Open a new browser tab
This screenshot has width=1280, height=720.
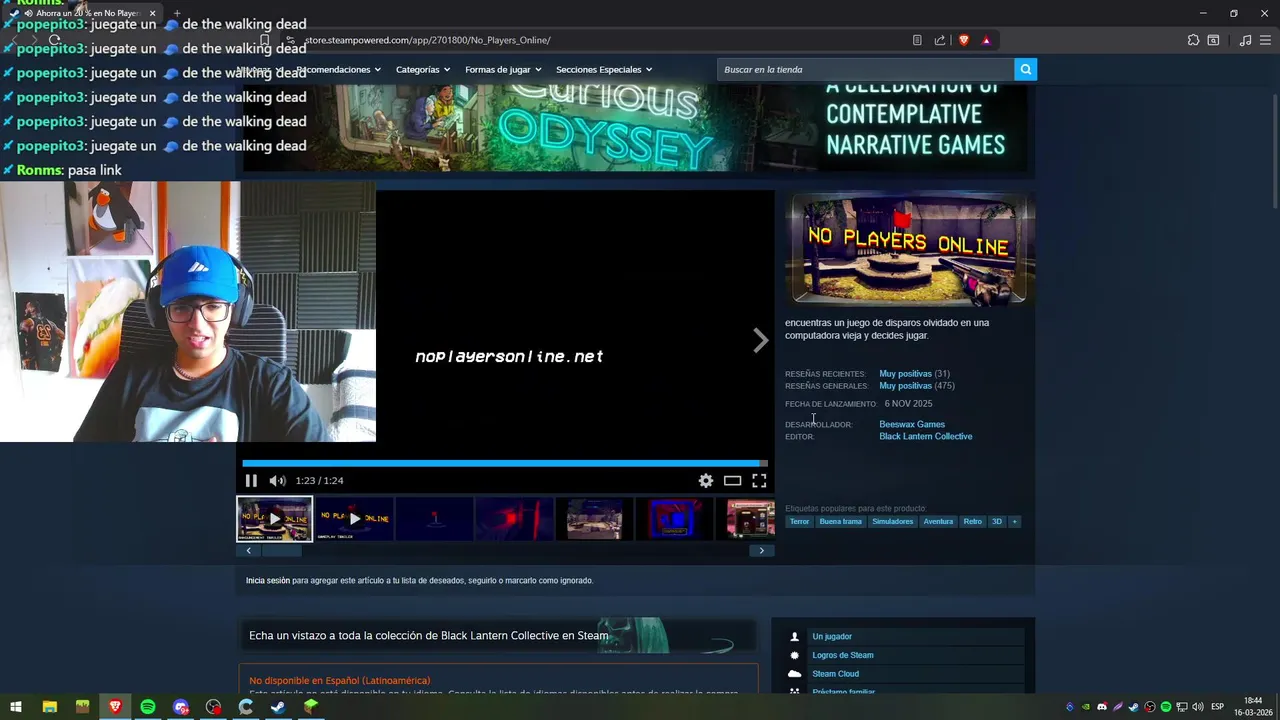point(177,13)
